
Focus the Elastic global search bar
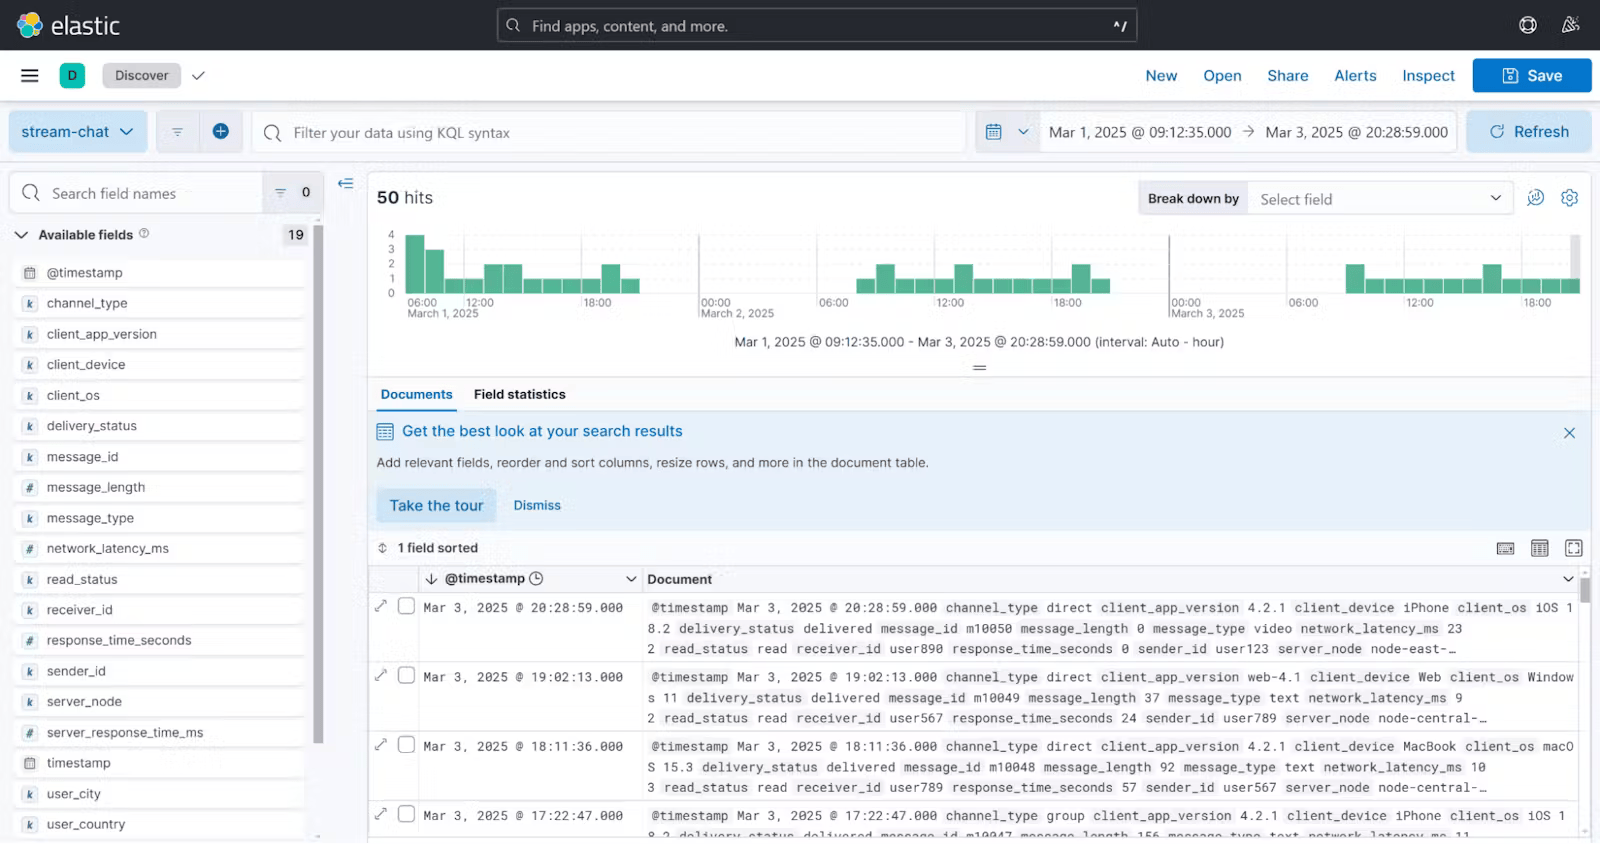[817, 26]
